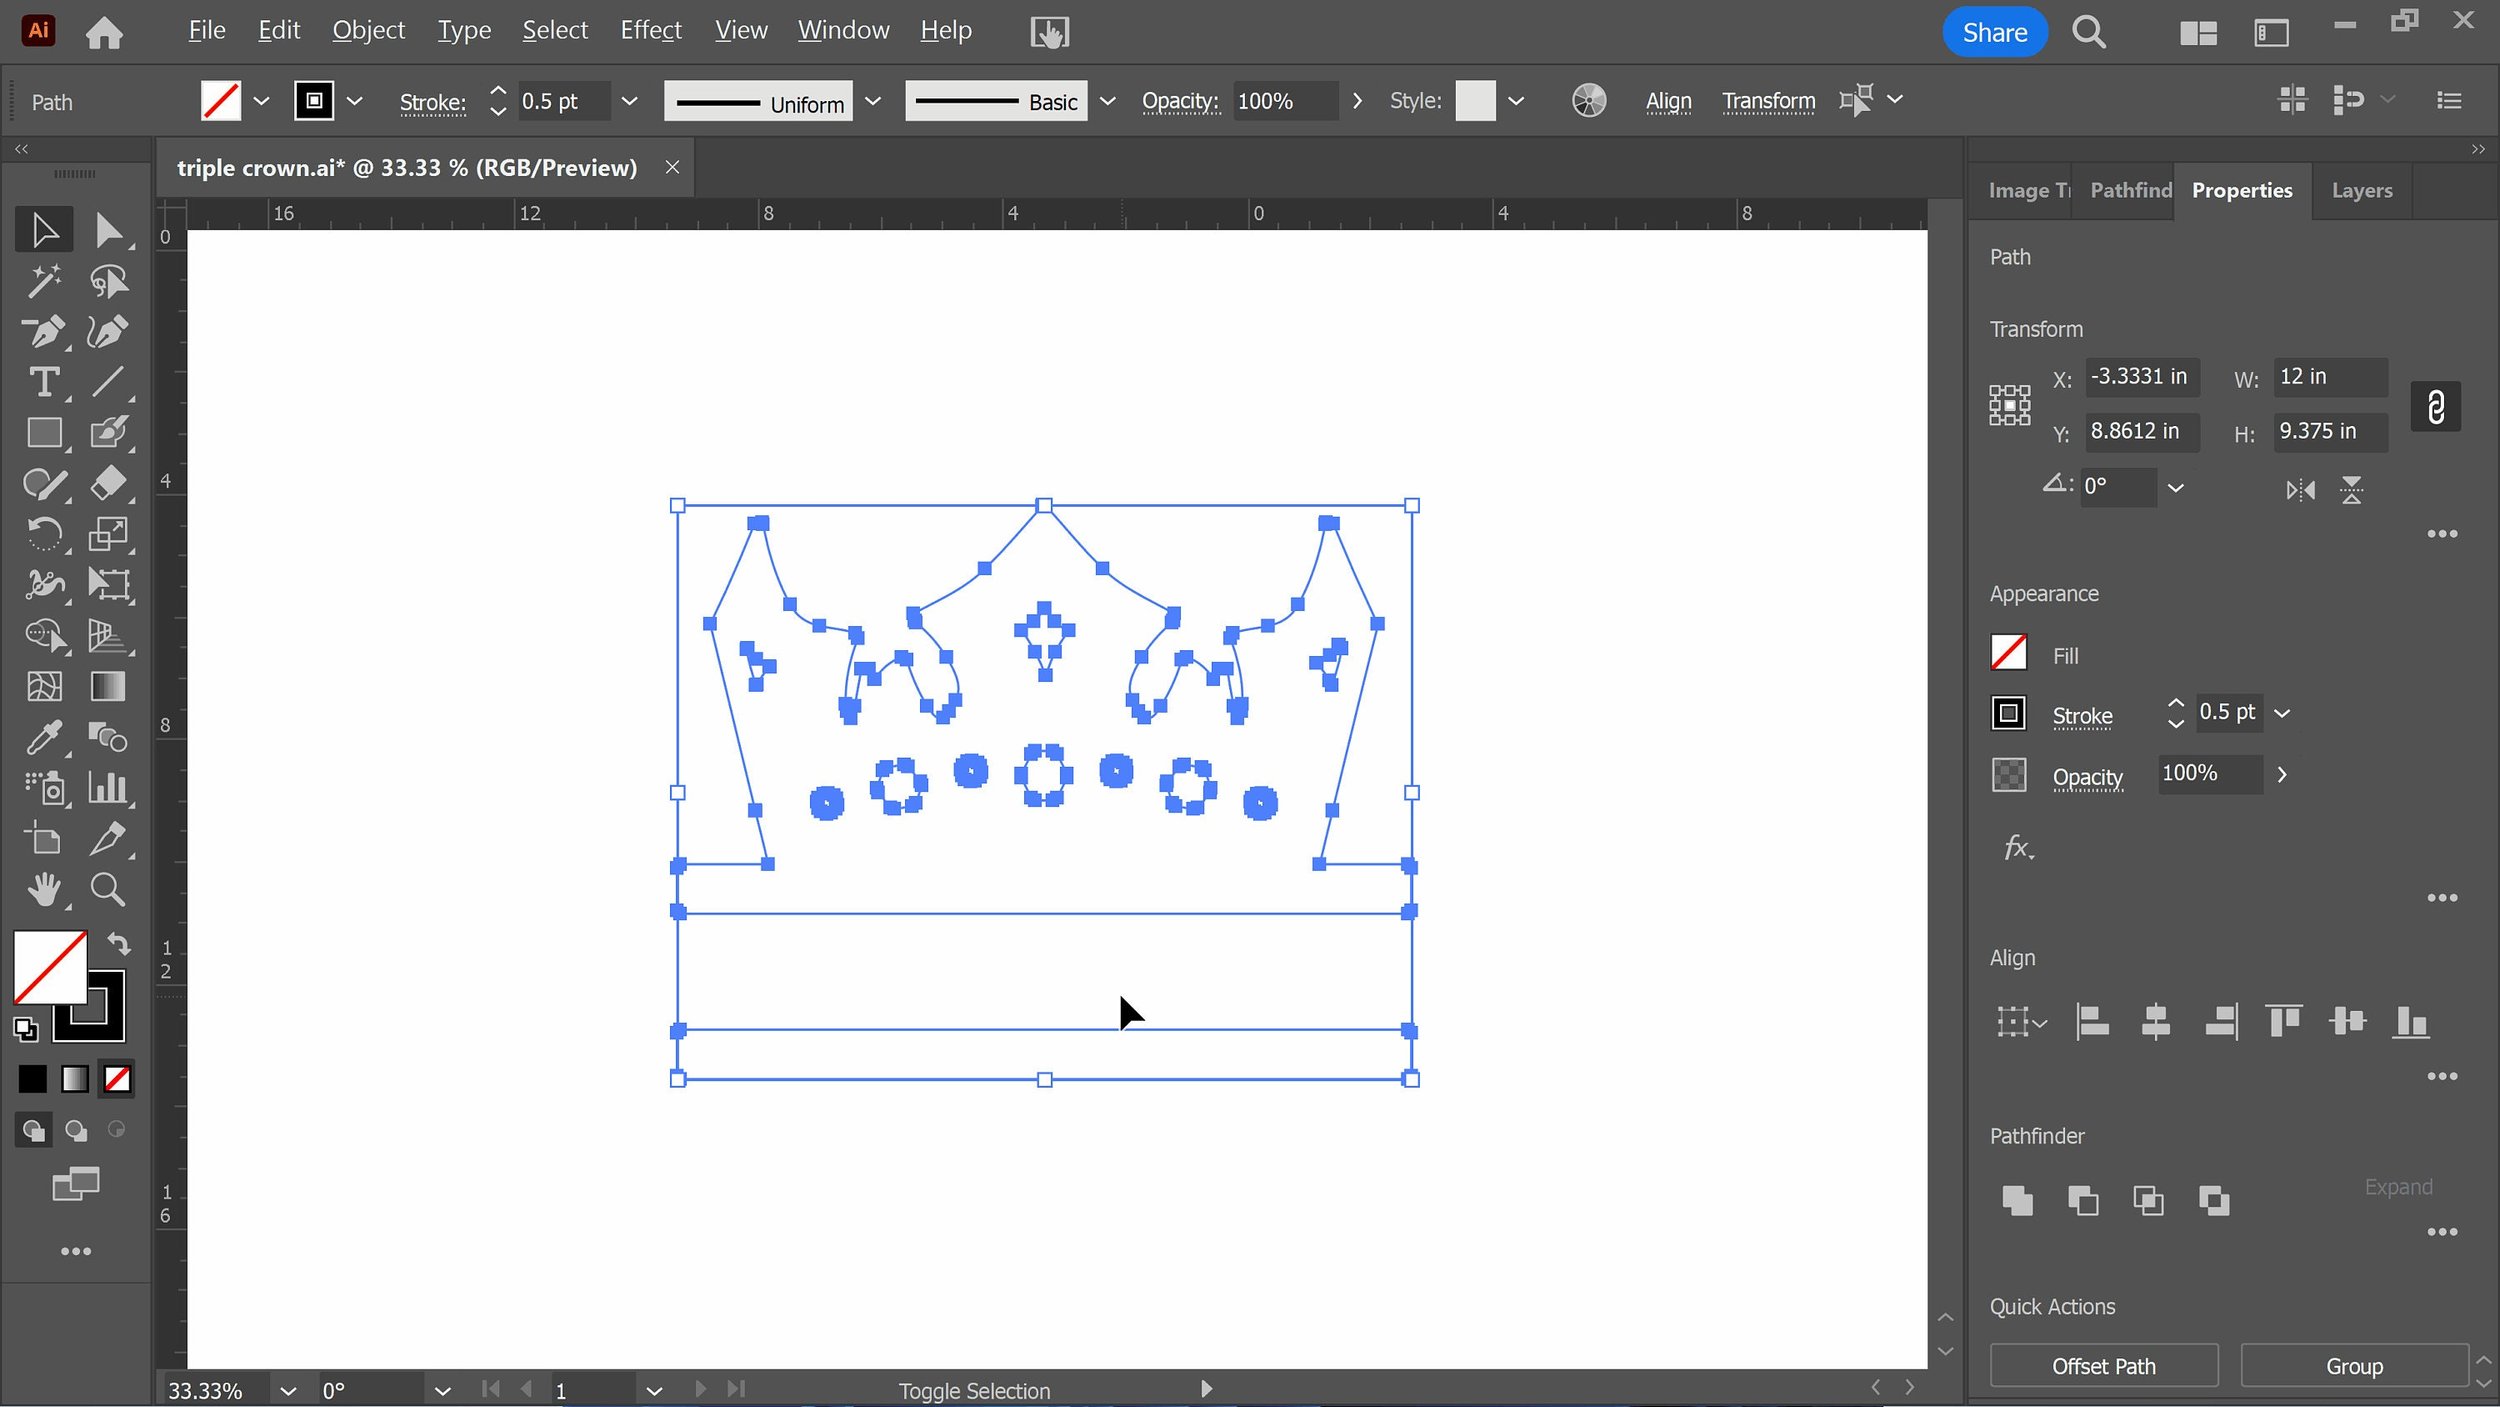Image resolution: width=2500 pixels, height=1407 pixels.
Task: Select the Hand tool
Action: tap(44, 889)
